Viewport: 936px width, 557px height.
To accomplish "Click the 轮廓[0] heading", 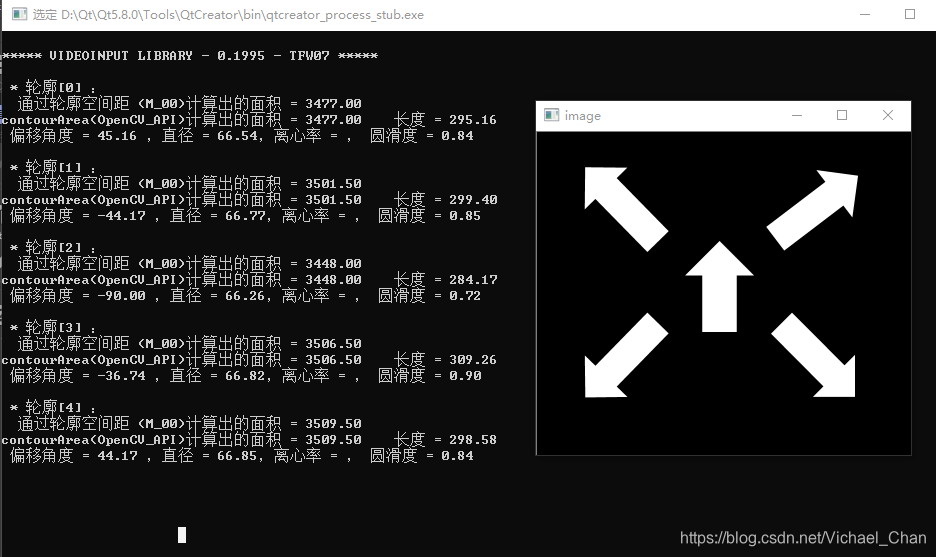I will pyautogui.click(x=52, y=87).
